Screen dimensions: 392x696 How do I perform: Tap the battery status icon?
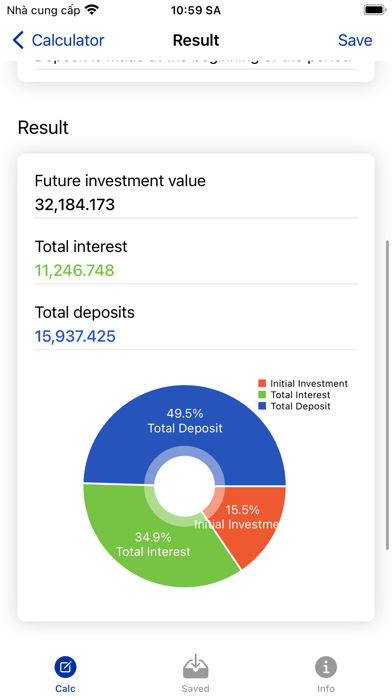(x=374, y=10)
